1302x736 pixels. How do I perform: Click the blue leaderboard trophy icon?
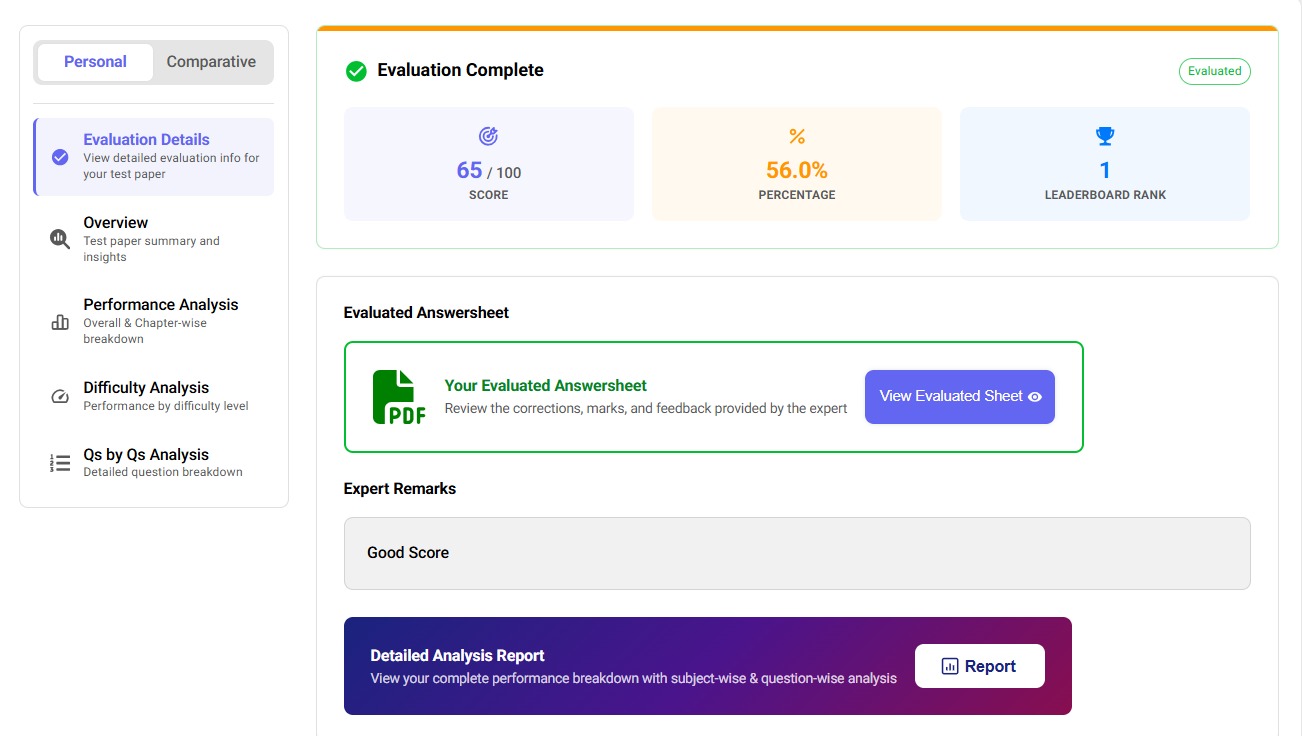[x=1105, y=136]
